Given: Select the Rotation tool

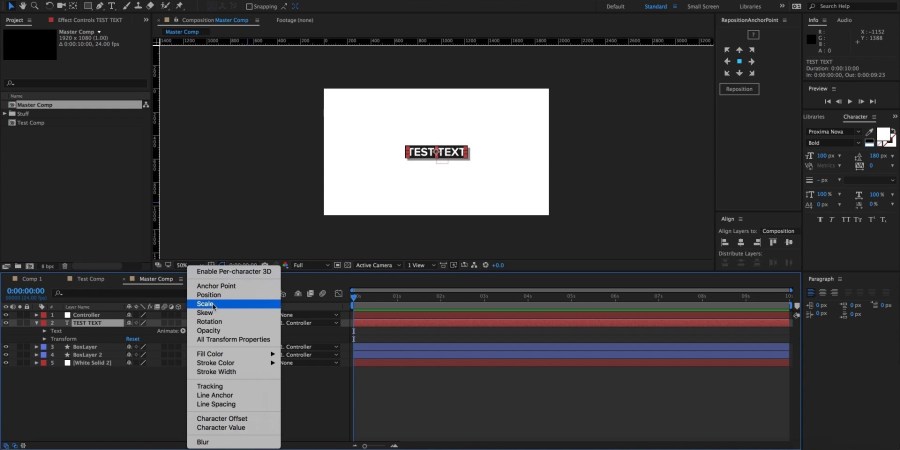Looking at the screenshot, I should coord(49,6).
